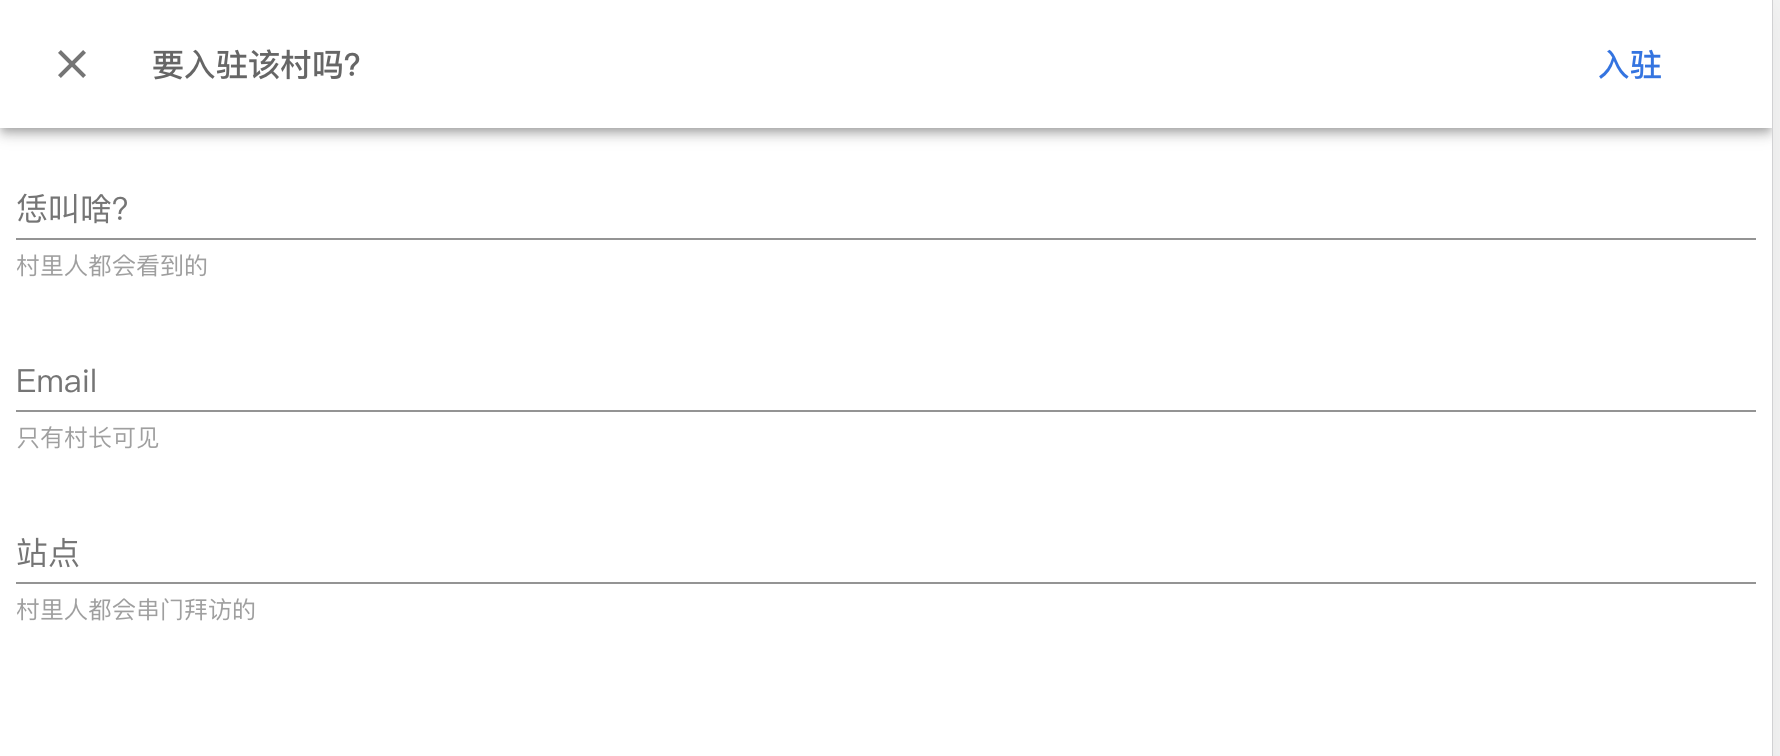Click the 恁叫啥? placeholder label

[72, 209]
